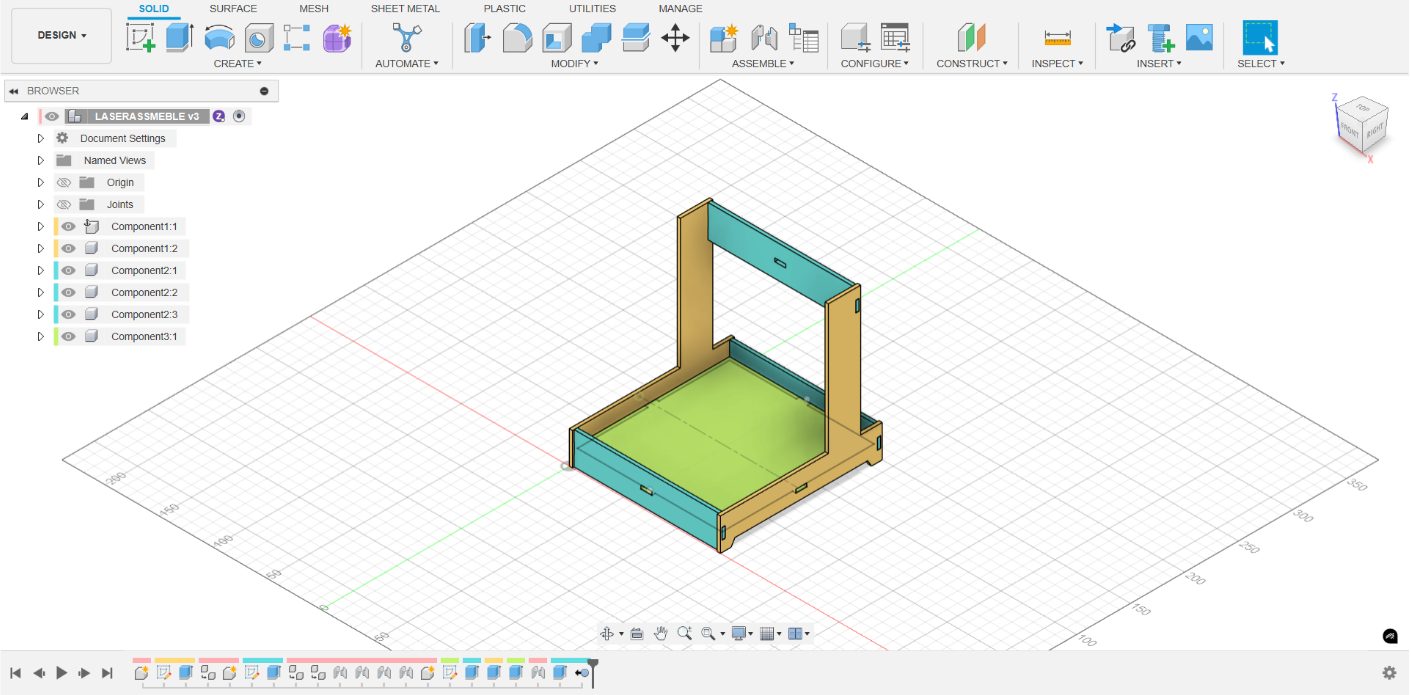Click the Configure Model icon
This screenshot has height=695, width=1411.
tap(855, 38)
